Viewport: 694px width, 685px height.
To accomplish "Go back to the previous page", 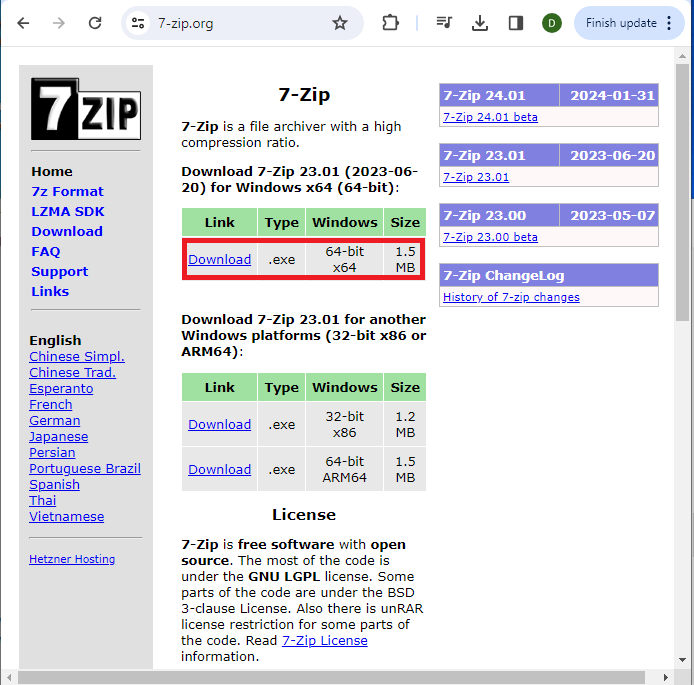I will pos(23,23).
